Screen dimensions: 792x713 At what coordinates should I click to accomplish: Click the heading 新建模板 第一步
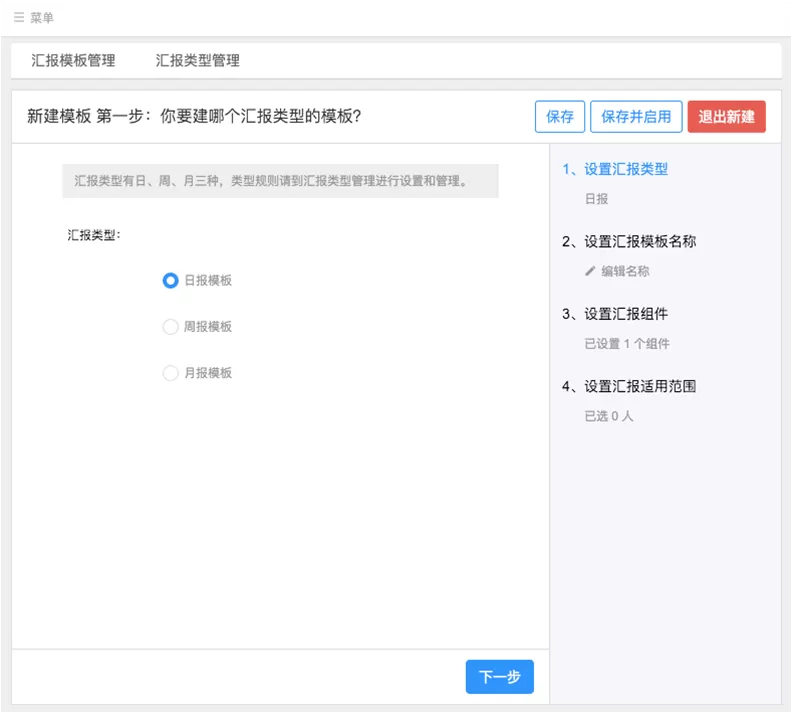pyautogui.click(x=194, y=116)
